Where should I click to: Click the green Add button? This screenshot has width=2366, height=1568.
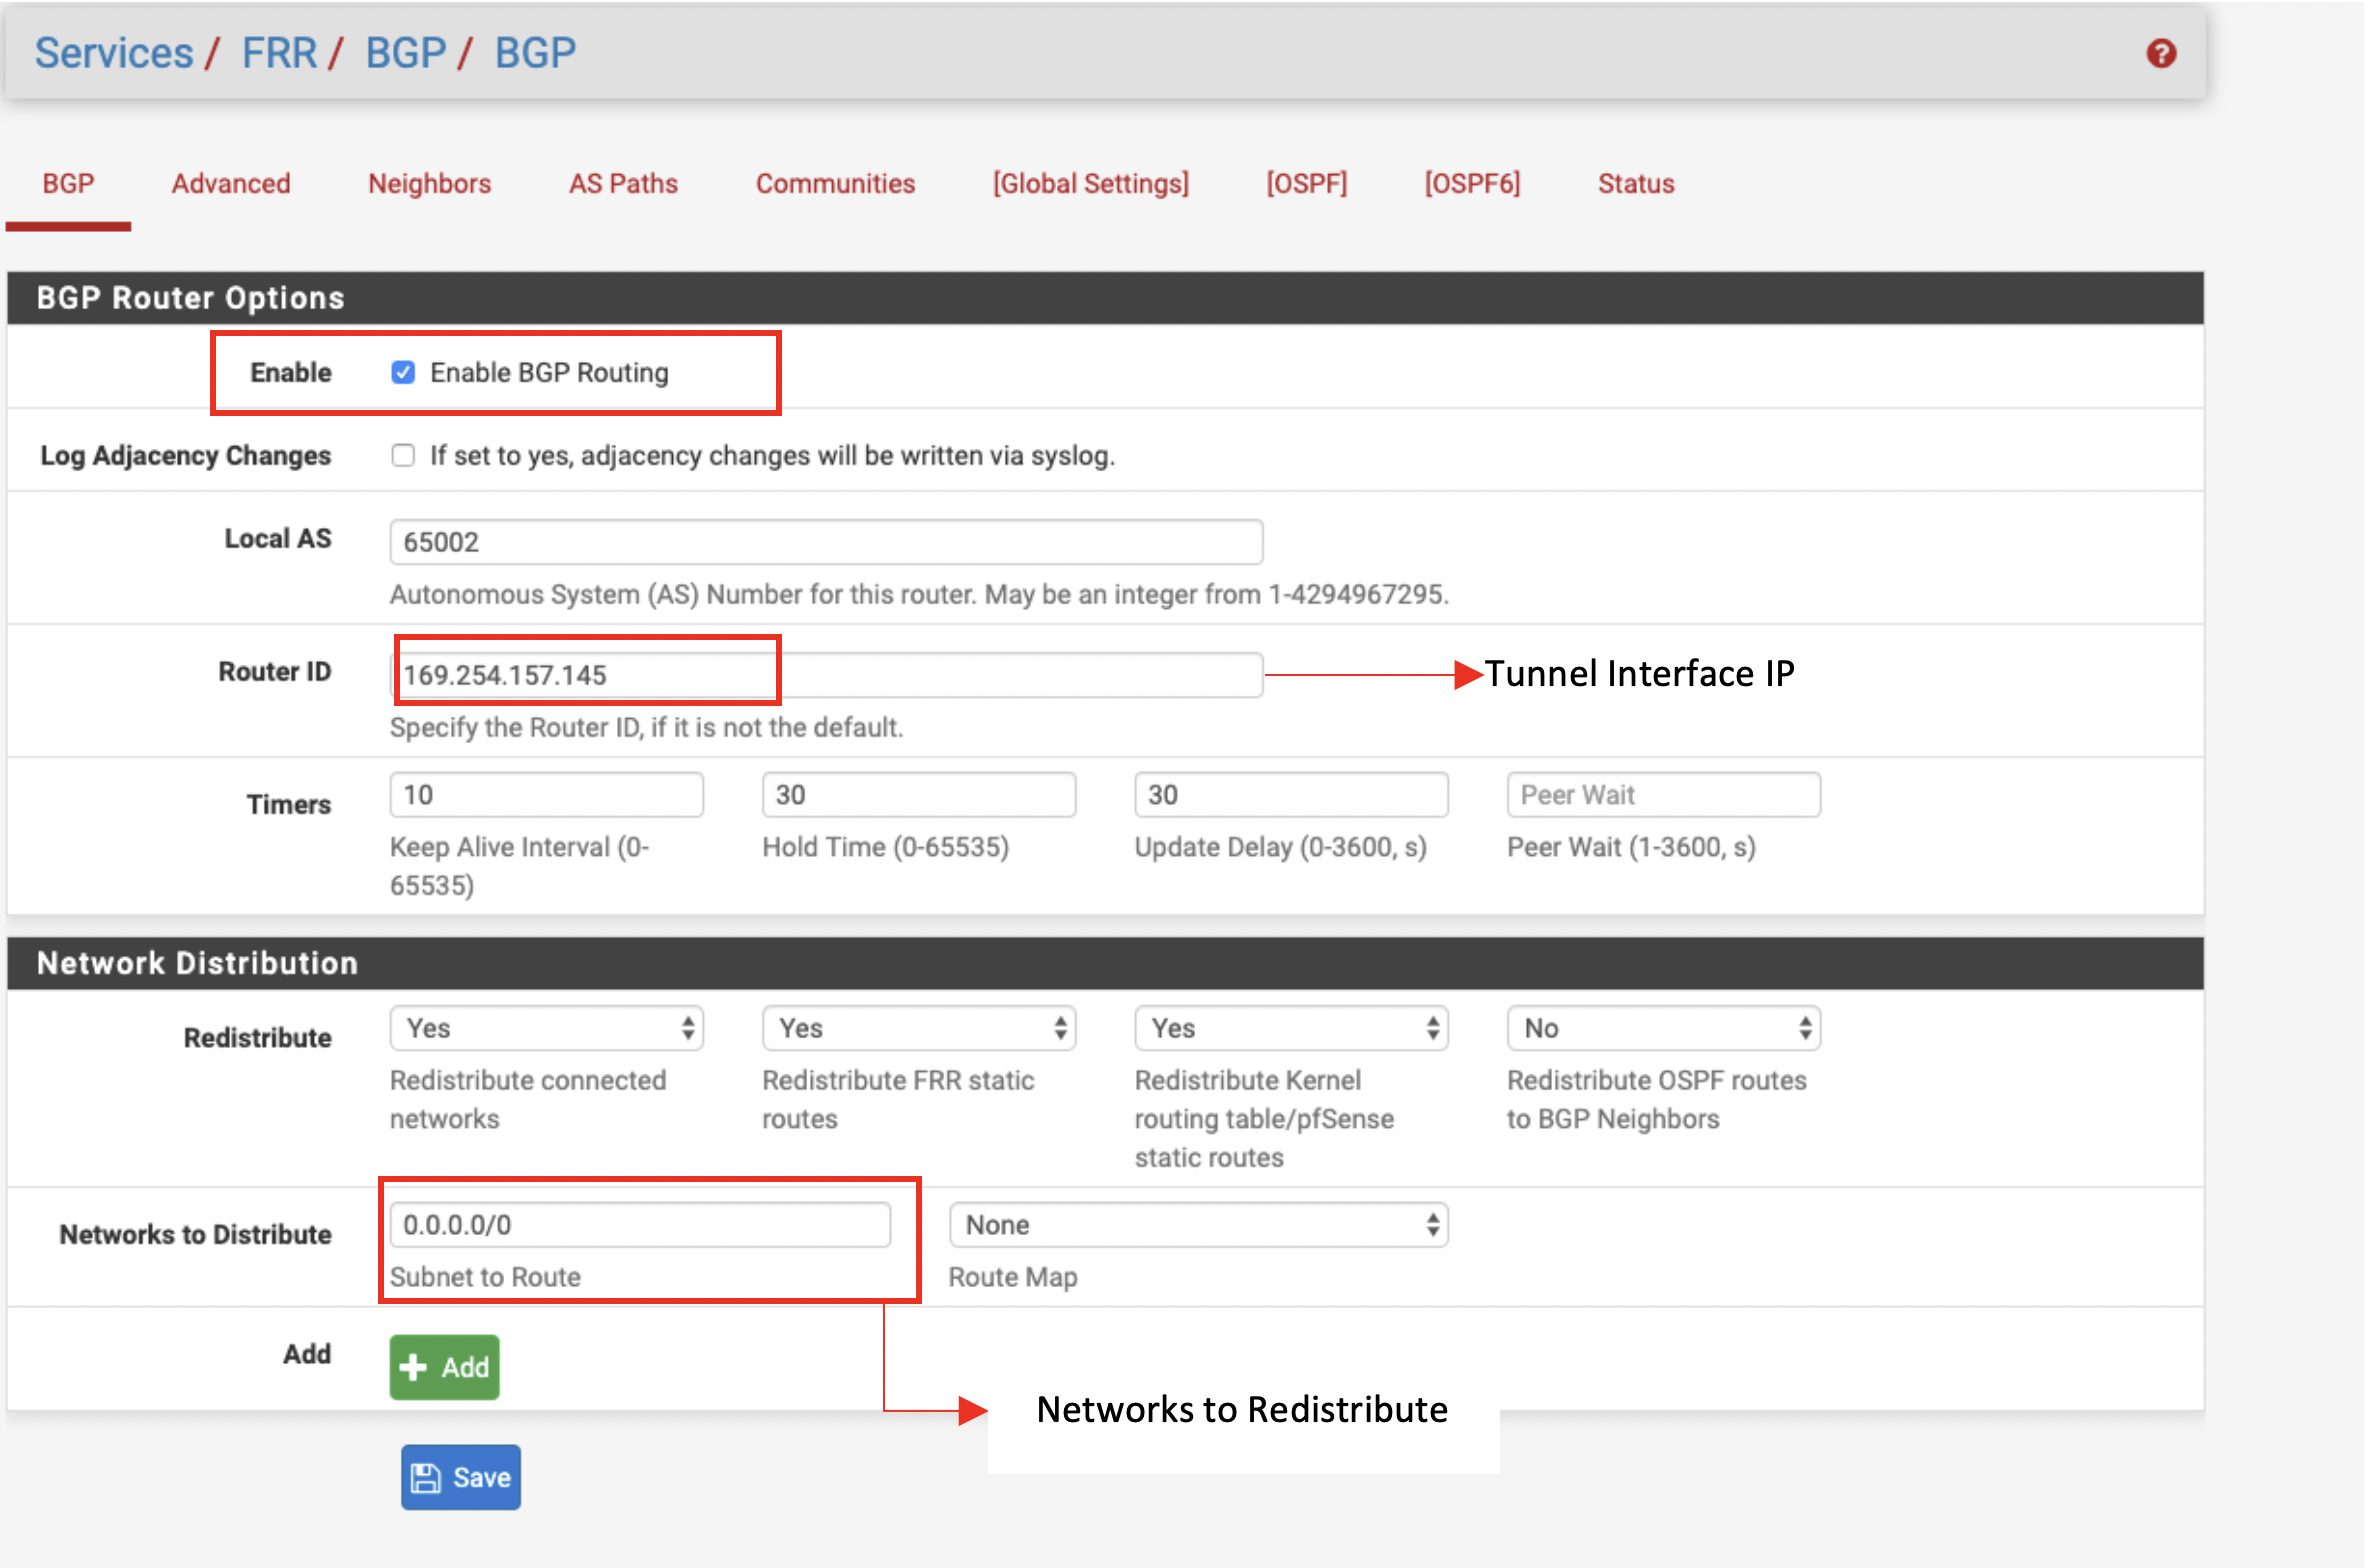444,1366
